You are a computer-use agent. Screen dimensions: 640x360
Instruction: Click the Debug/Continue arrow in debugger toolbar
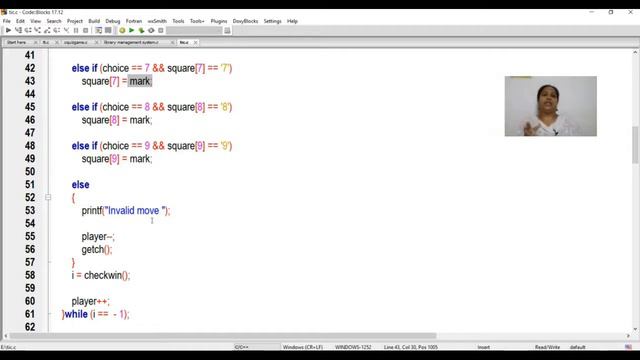pos(8,30)
